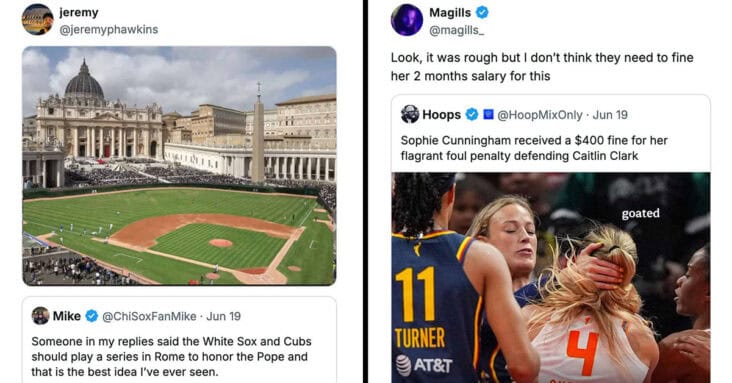The height and width of the screenshot is (383, 732).
Task: Click the Hoops account avatar
Action: pyautogui.click(x=410, y=114)
